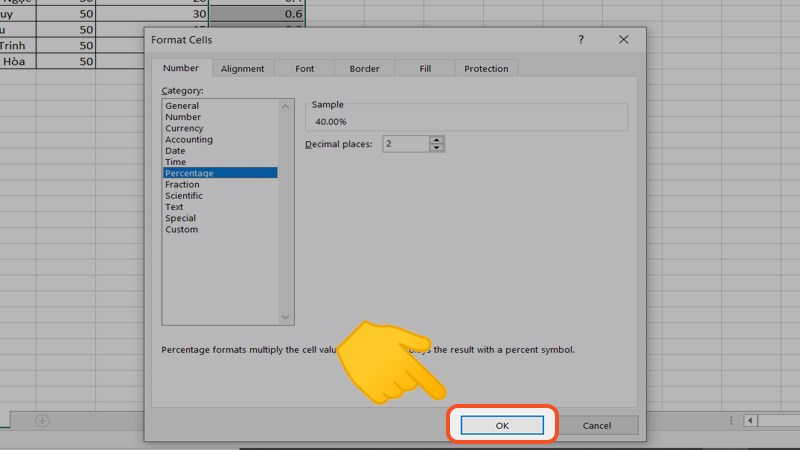
Task: Select the Fill tab
Action: pos(425,69)
